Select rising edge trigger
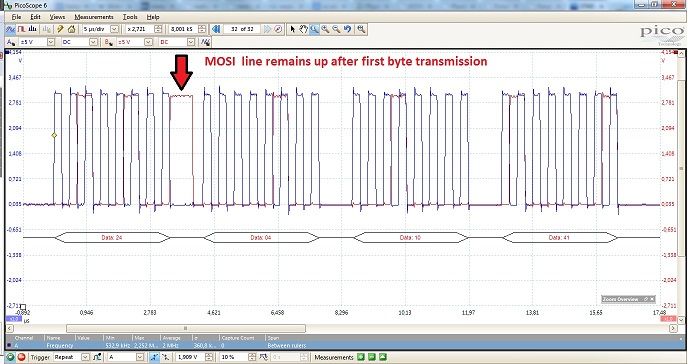 [x=154, y=357]
